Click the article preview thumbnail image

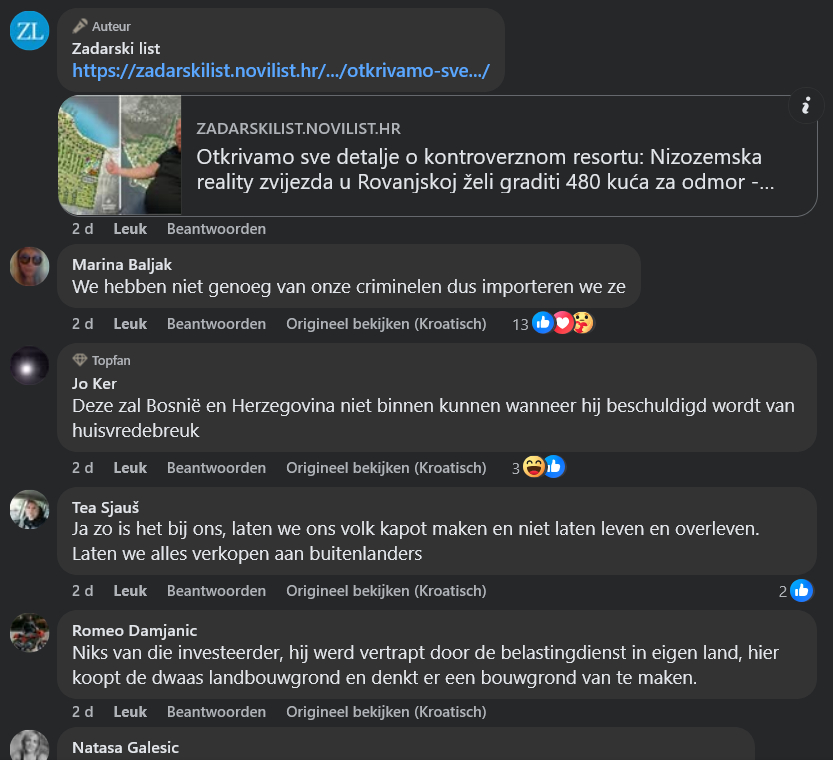pyautogui.click(x=120, y=155)
